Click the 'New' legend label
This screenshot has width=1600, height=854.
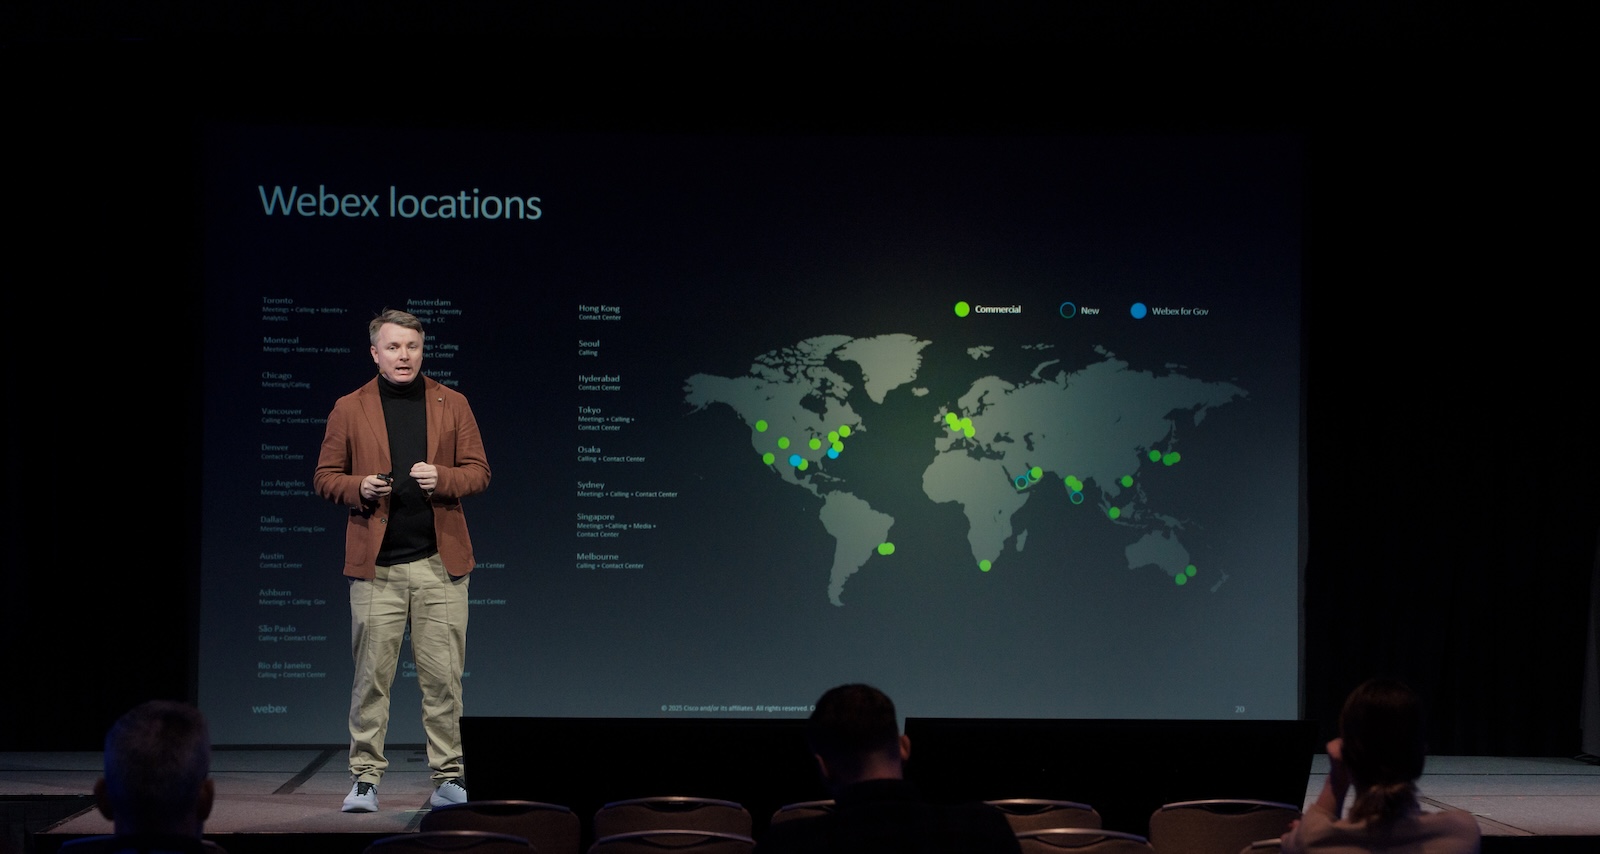[1090, 311]
